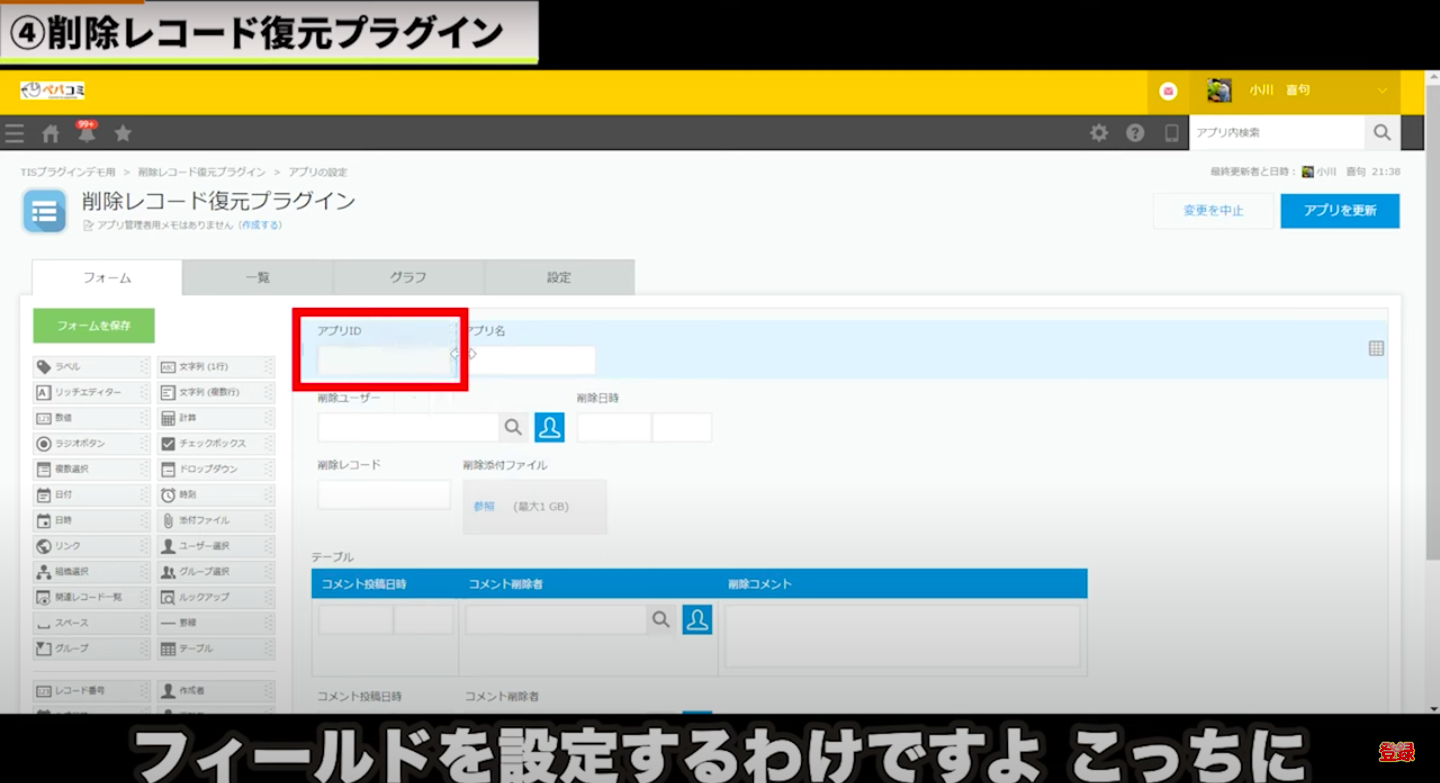Click the table settings grid icon at row end

click(x=1376, y=348)
